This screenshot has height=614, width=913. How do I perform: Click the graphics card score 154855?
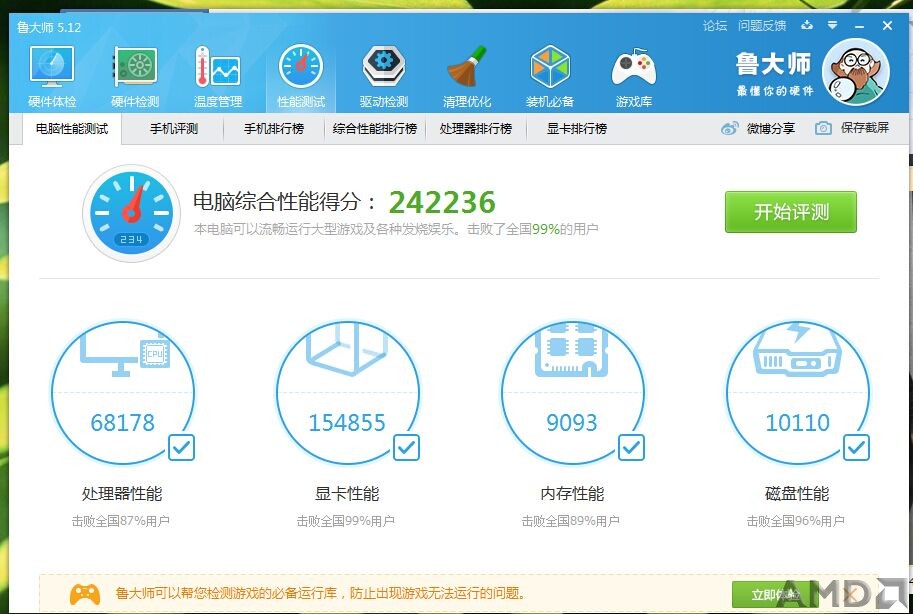tap(347, 423)
